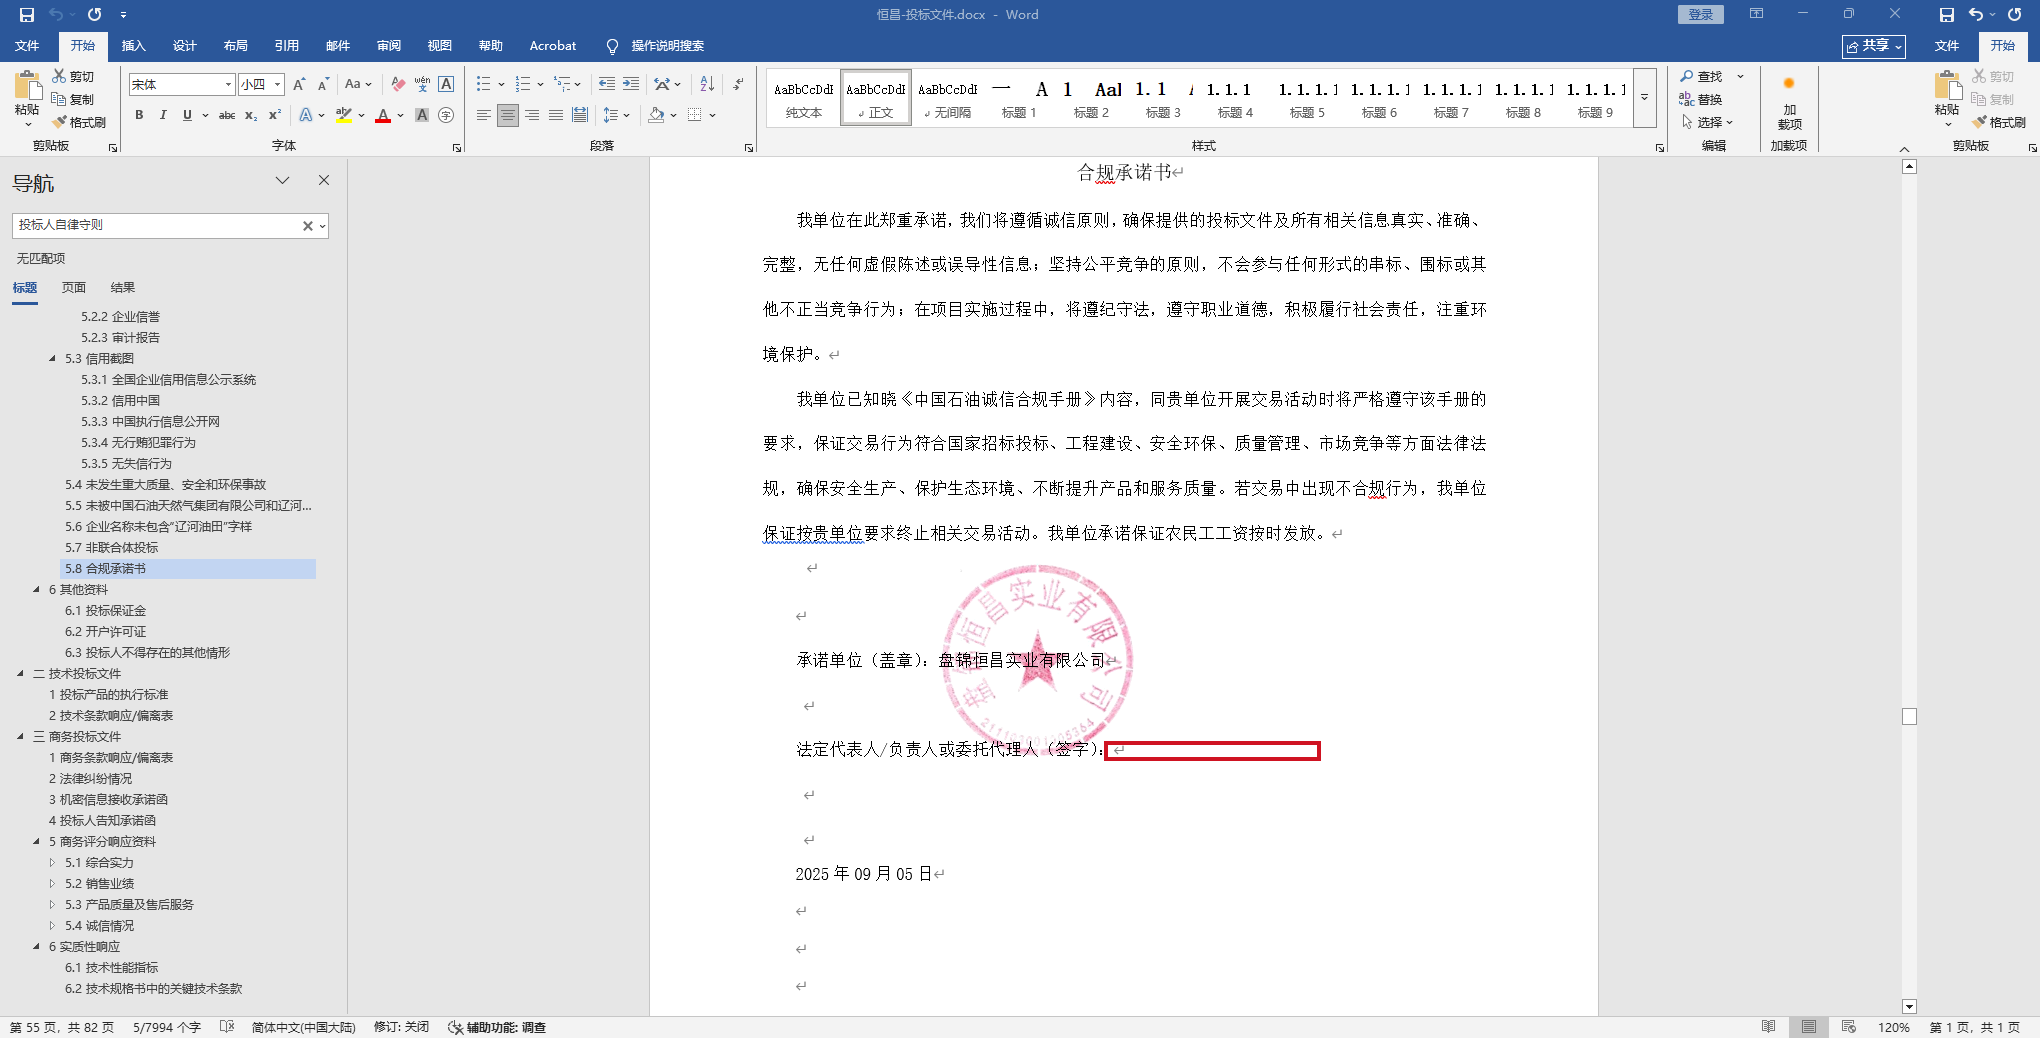Open the sort A-Z tool
This screenshot has height=1038, width=2040.
tap(707, 85)
